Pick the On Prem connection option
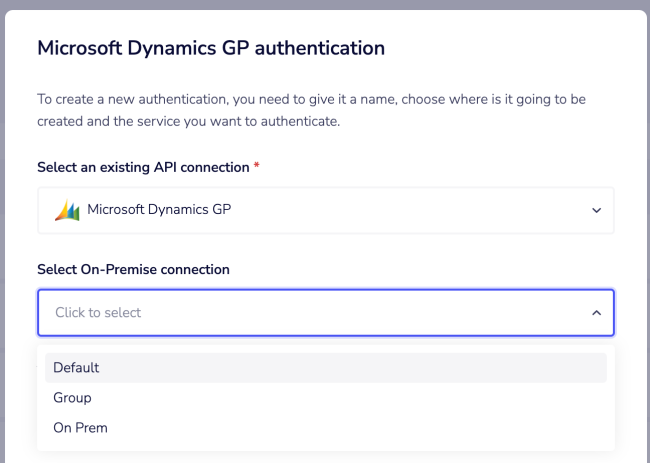Viewport: 650px width, 463px height. (x=80, y=427)
